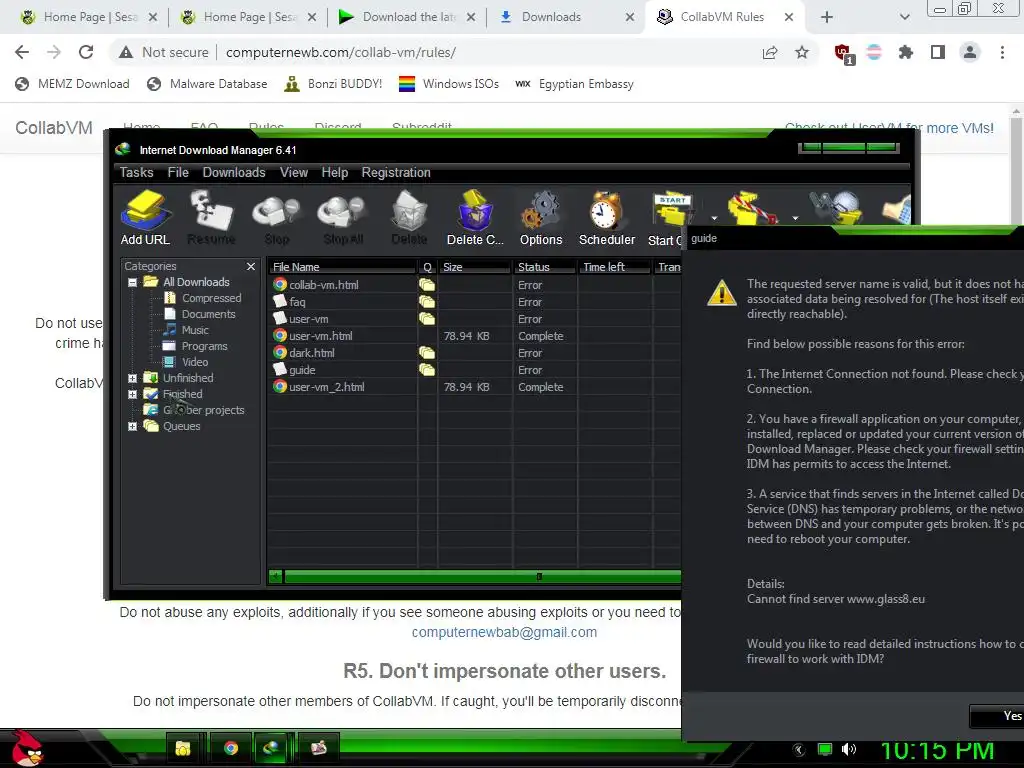The height and width of the screenshot is (768, 1024).
Task: Click the taskbar volume speaker icon
Action: (849, 749)
